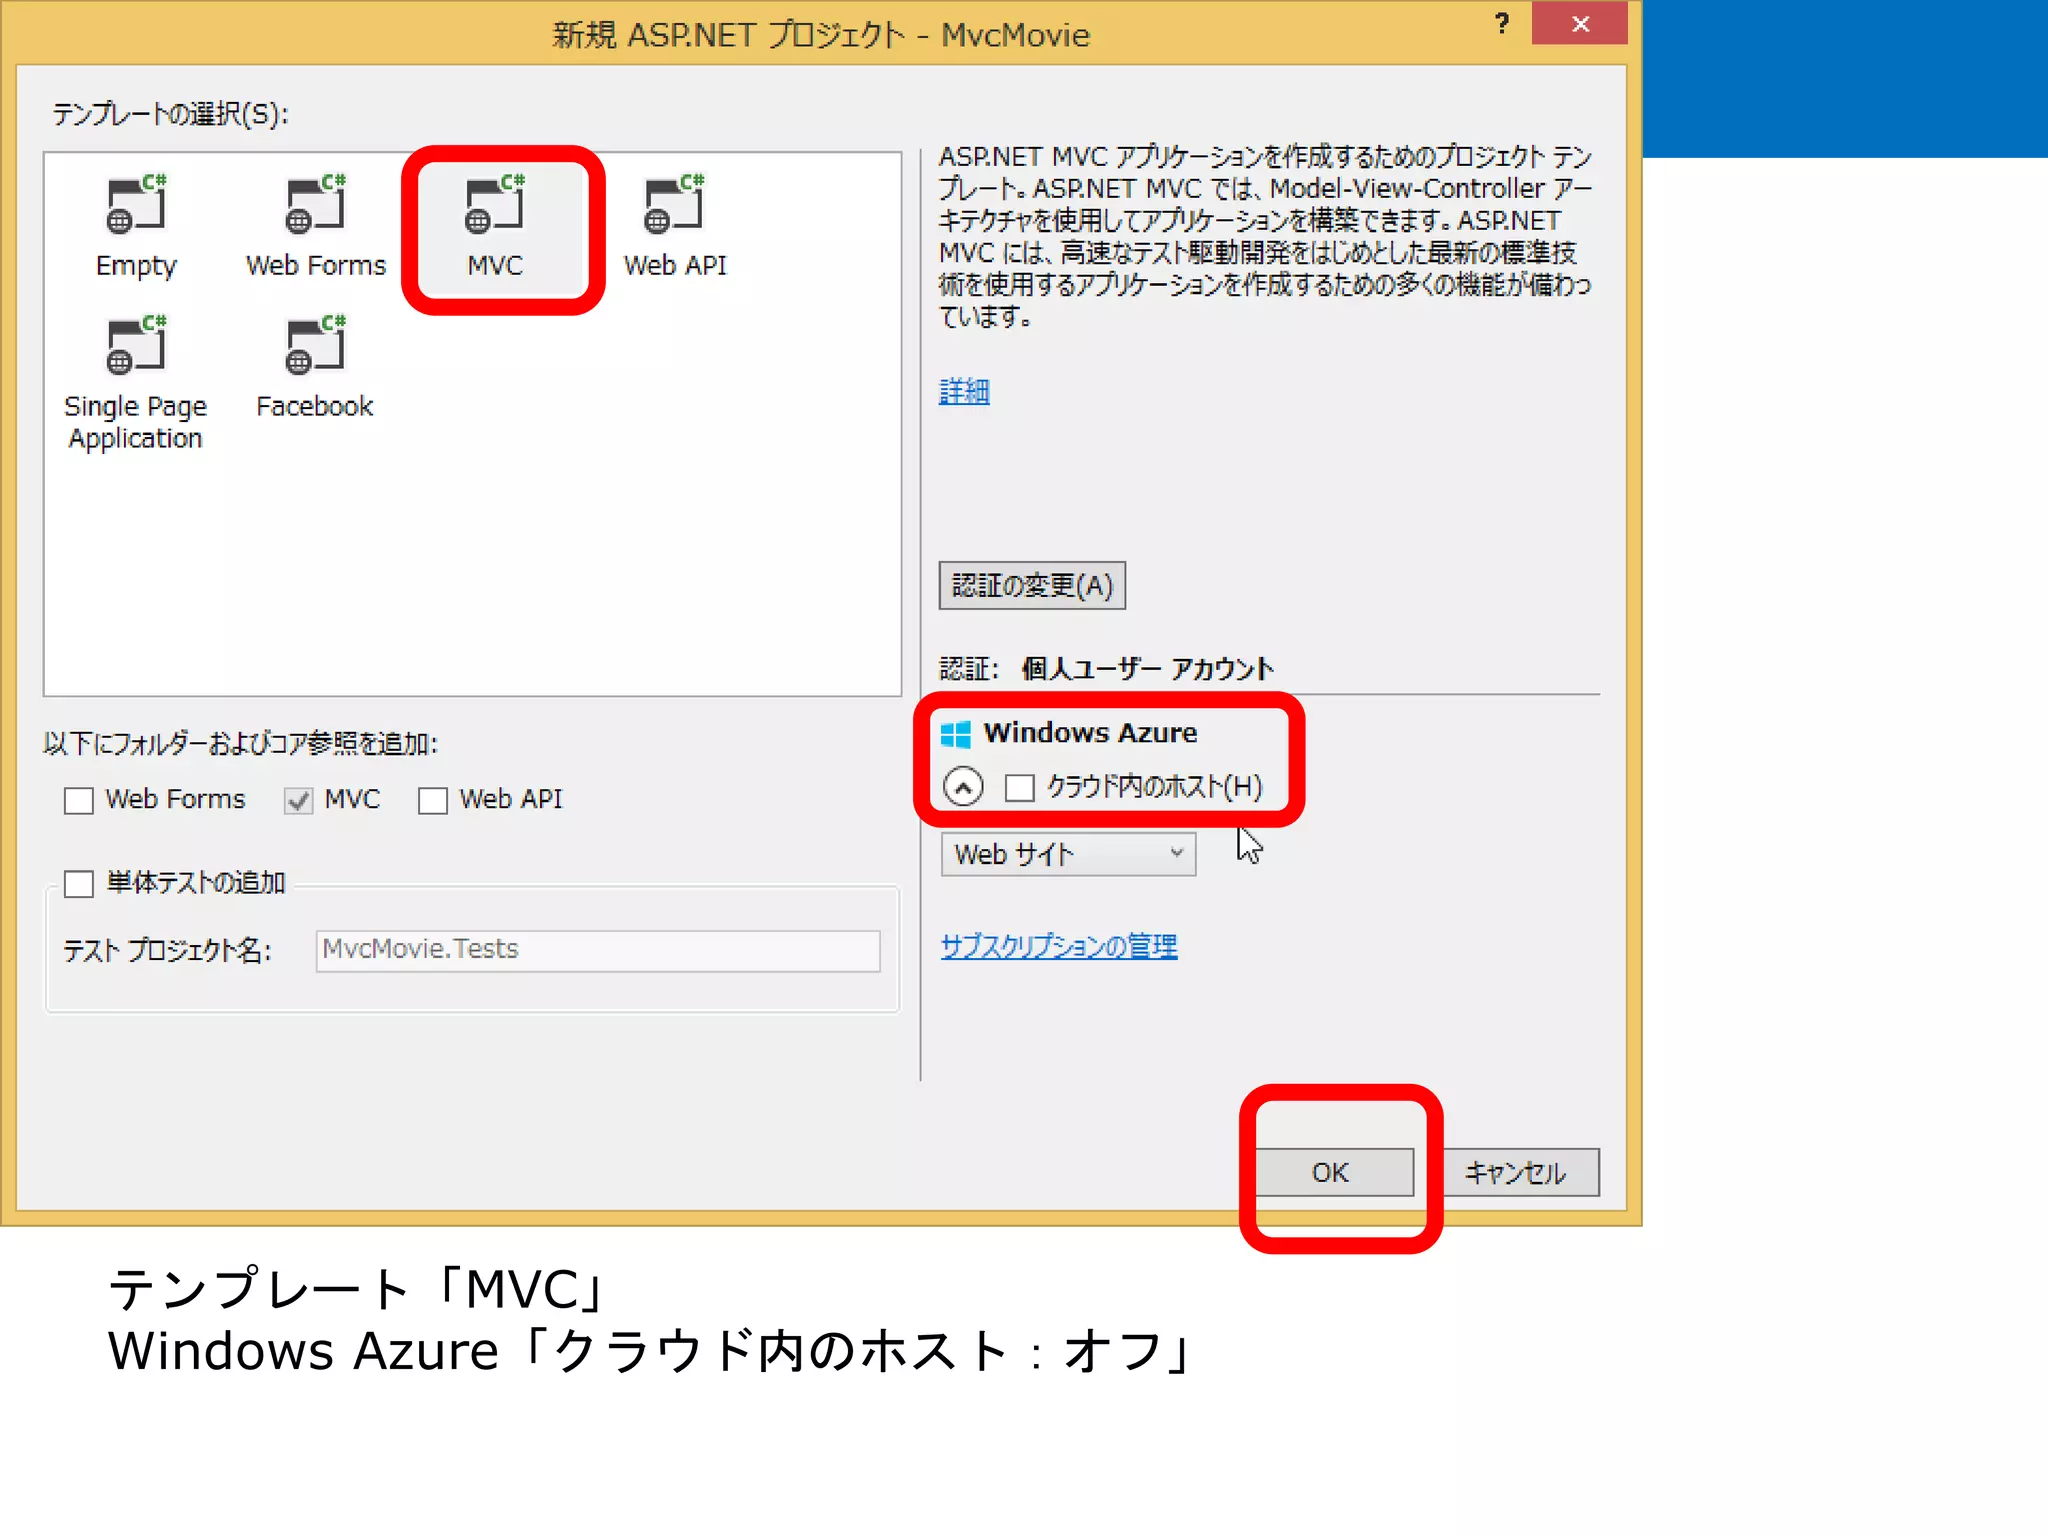Click the テスト プロジェクト名 label
The width and height of the screenshot is (2048, 1536).
pyautogui.click(x=167, y=950)
